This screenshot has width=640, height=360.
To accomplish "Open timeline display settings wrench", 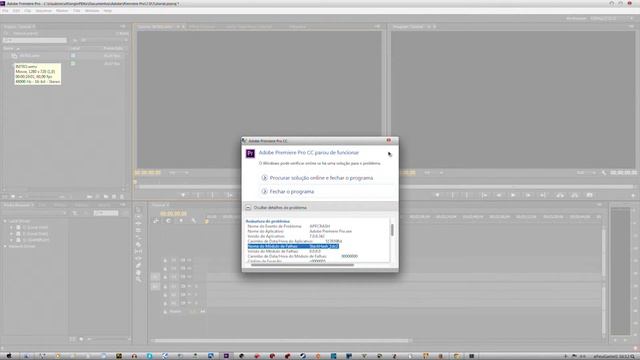I will 194,221.
